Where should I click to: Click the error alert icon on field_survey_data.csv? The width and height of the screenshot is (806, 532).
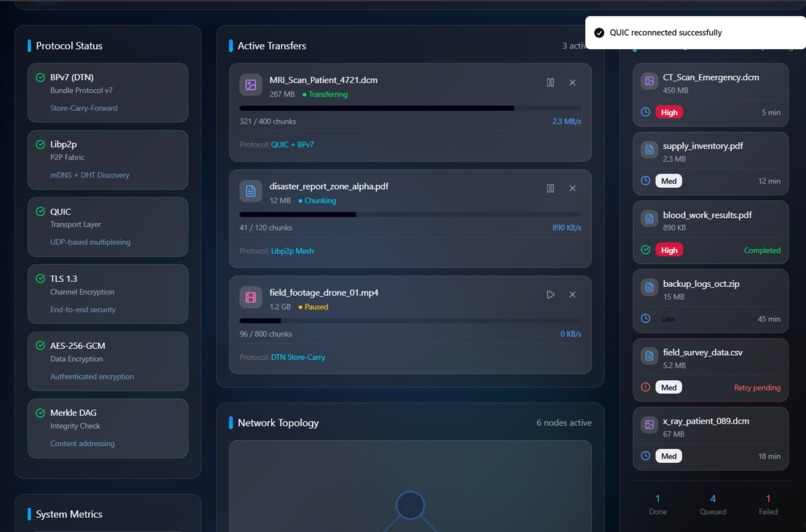coord(646,387)
